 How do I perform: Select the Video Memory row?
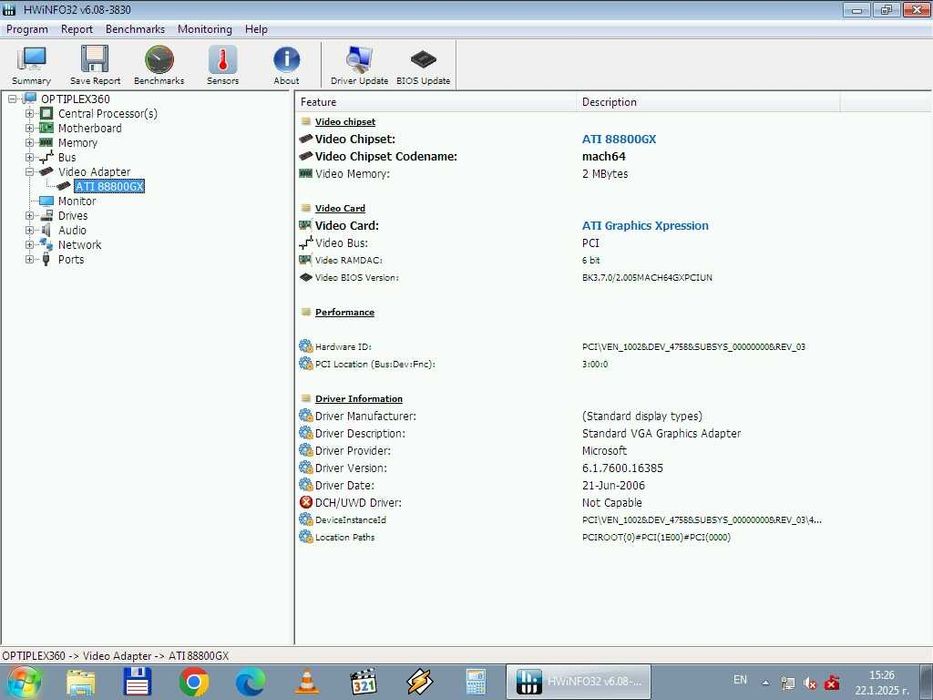613,174
